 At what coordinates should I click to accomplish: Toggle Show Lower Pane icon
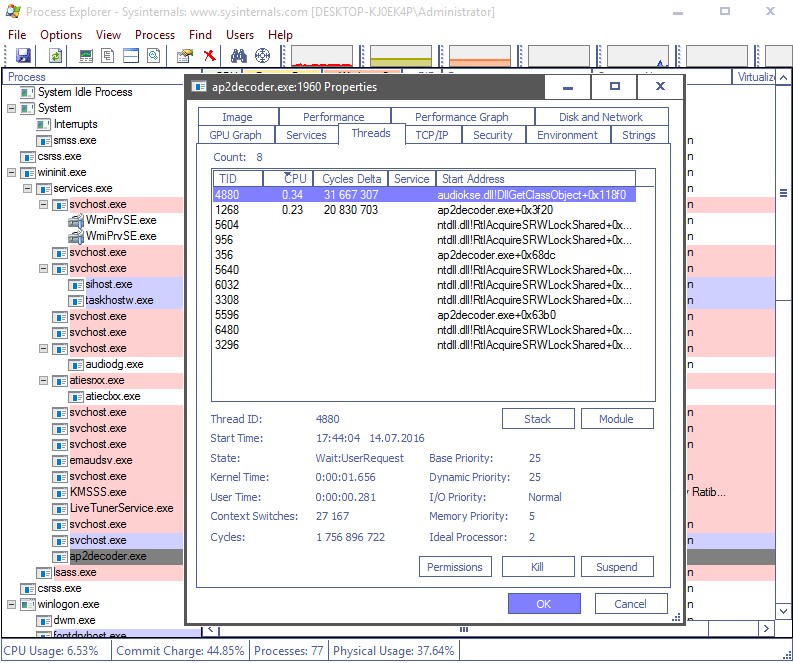[131, 55]
